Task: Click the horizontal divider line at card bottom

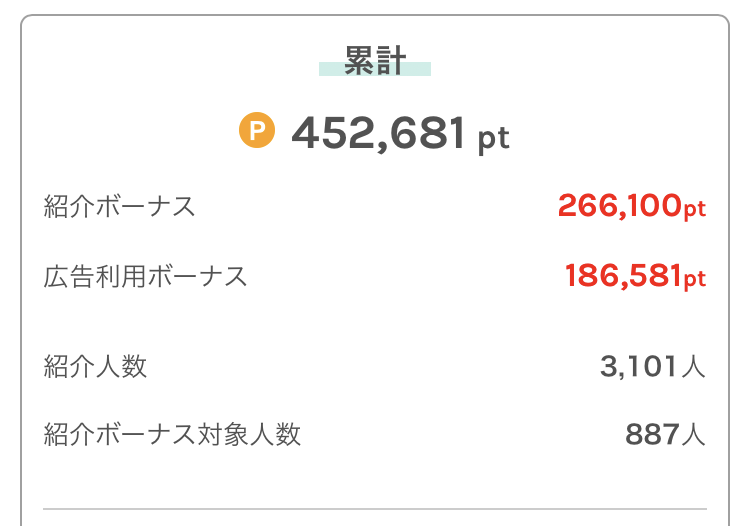Action: 375,509
